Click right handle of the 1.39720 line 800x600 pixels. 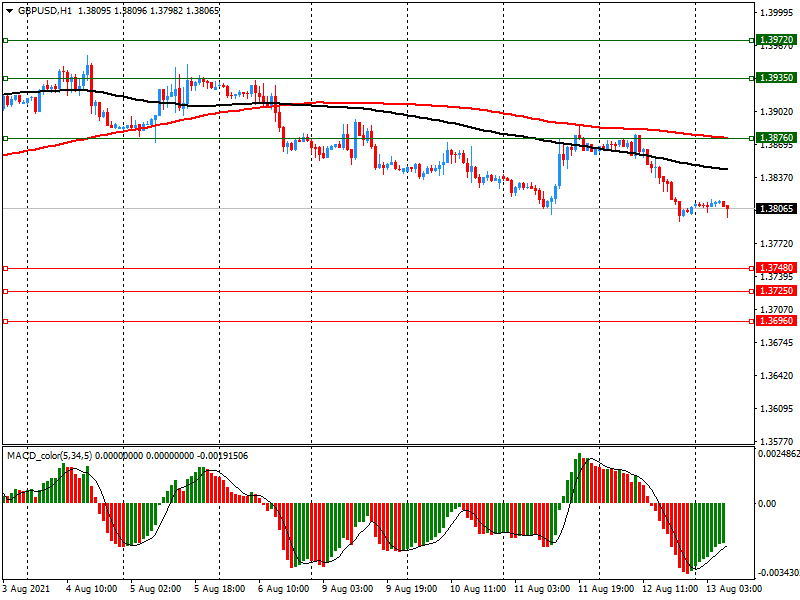coord(752,40)
